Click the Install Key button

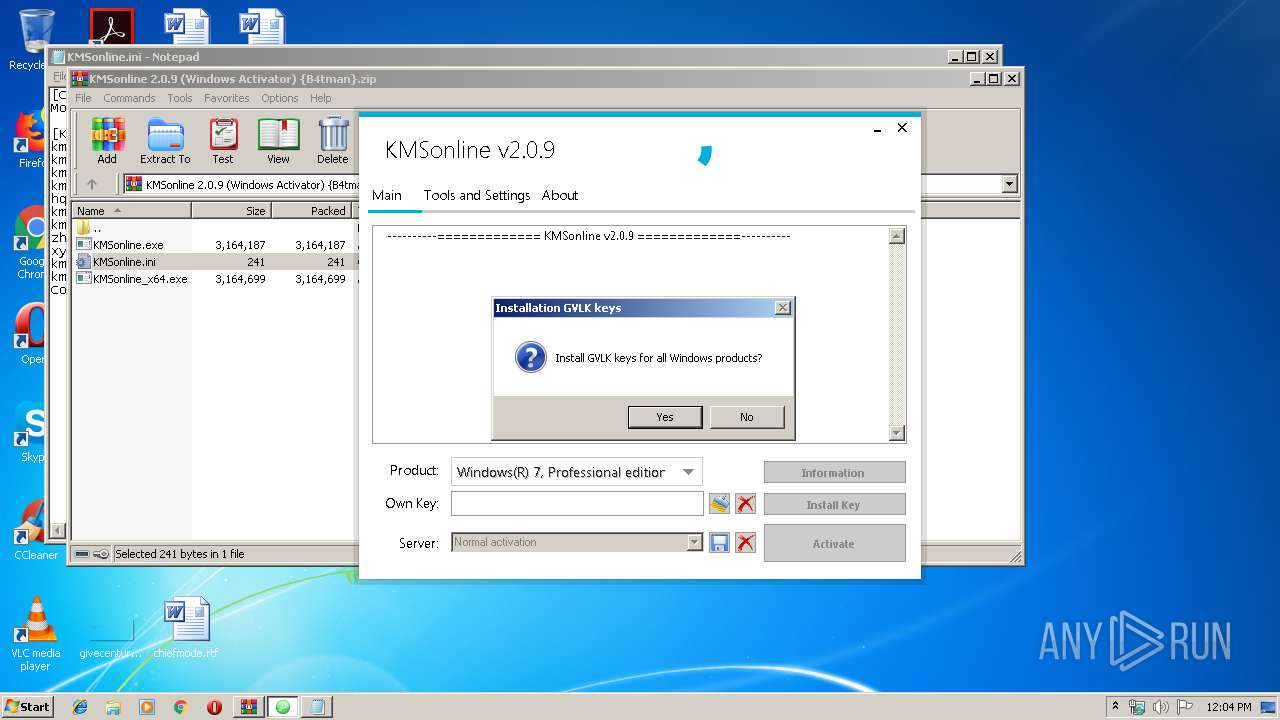coord(834,505)
